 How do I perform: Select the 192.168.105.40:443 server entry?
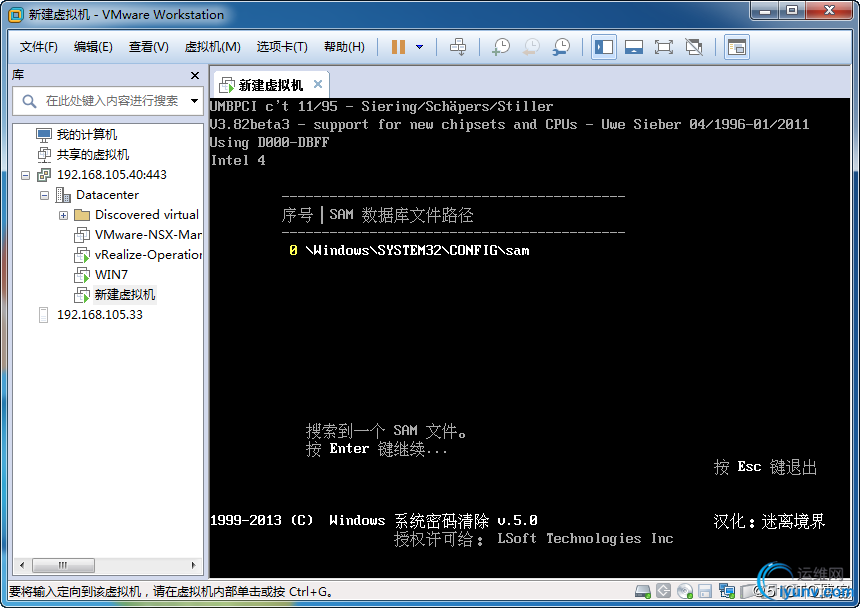point(111,175)
